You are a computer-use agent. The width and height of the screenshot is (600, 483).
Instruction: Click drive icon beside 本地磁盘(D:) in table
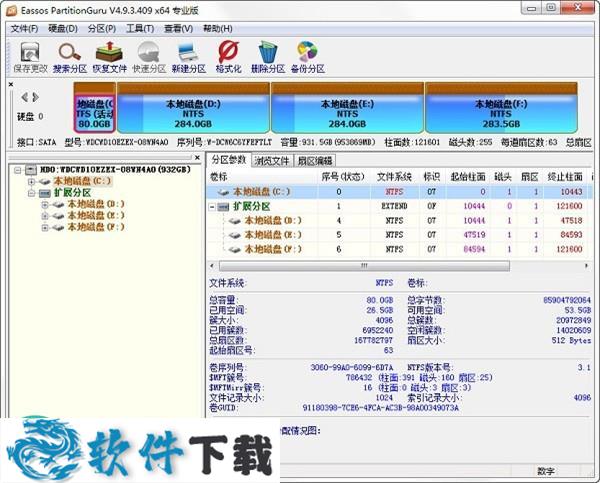click(x=235, y=221)
